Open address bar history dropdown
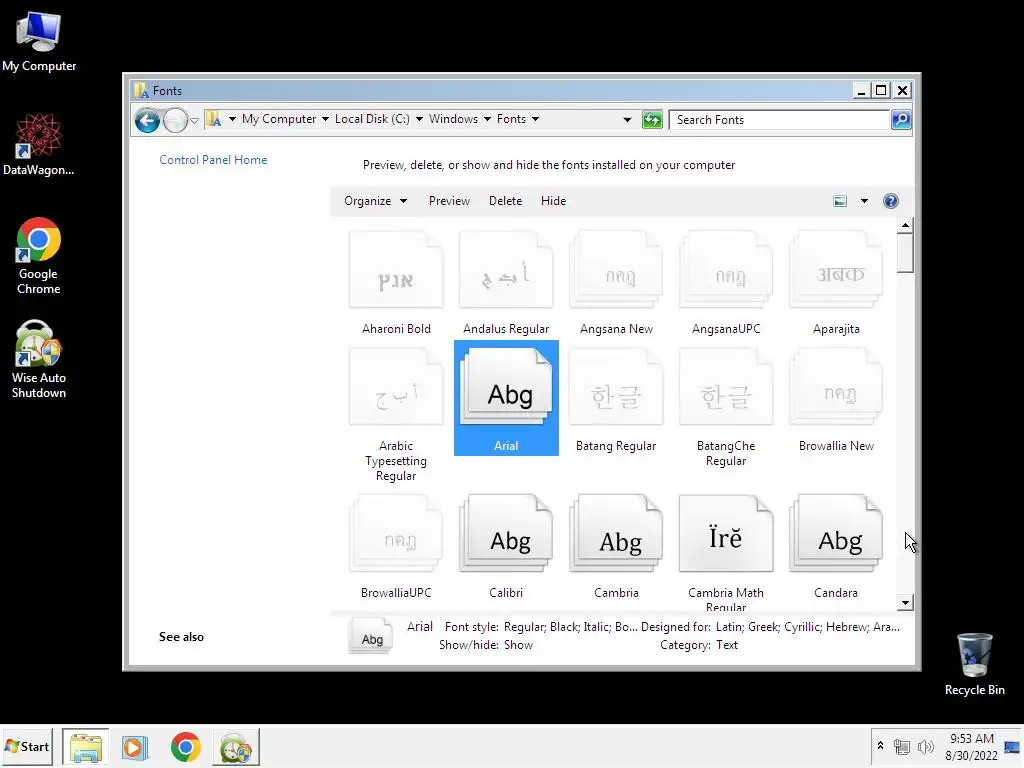 point(627,120)
